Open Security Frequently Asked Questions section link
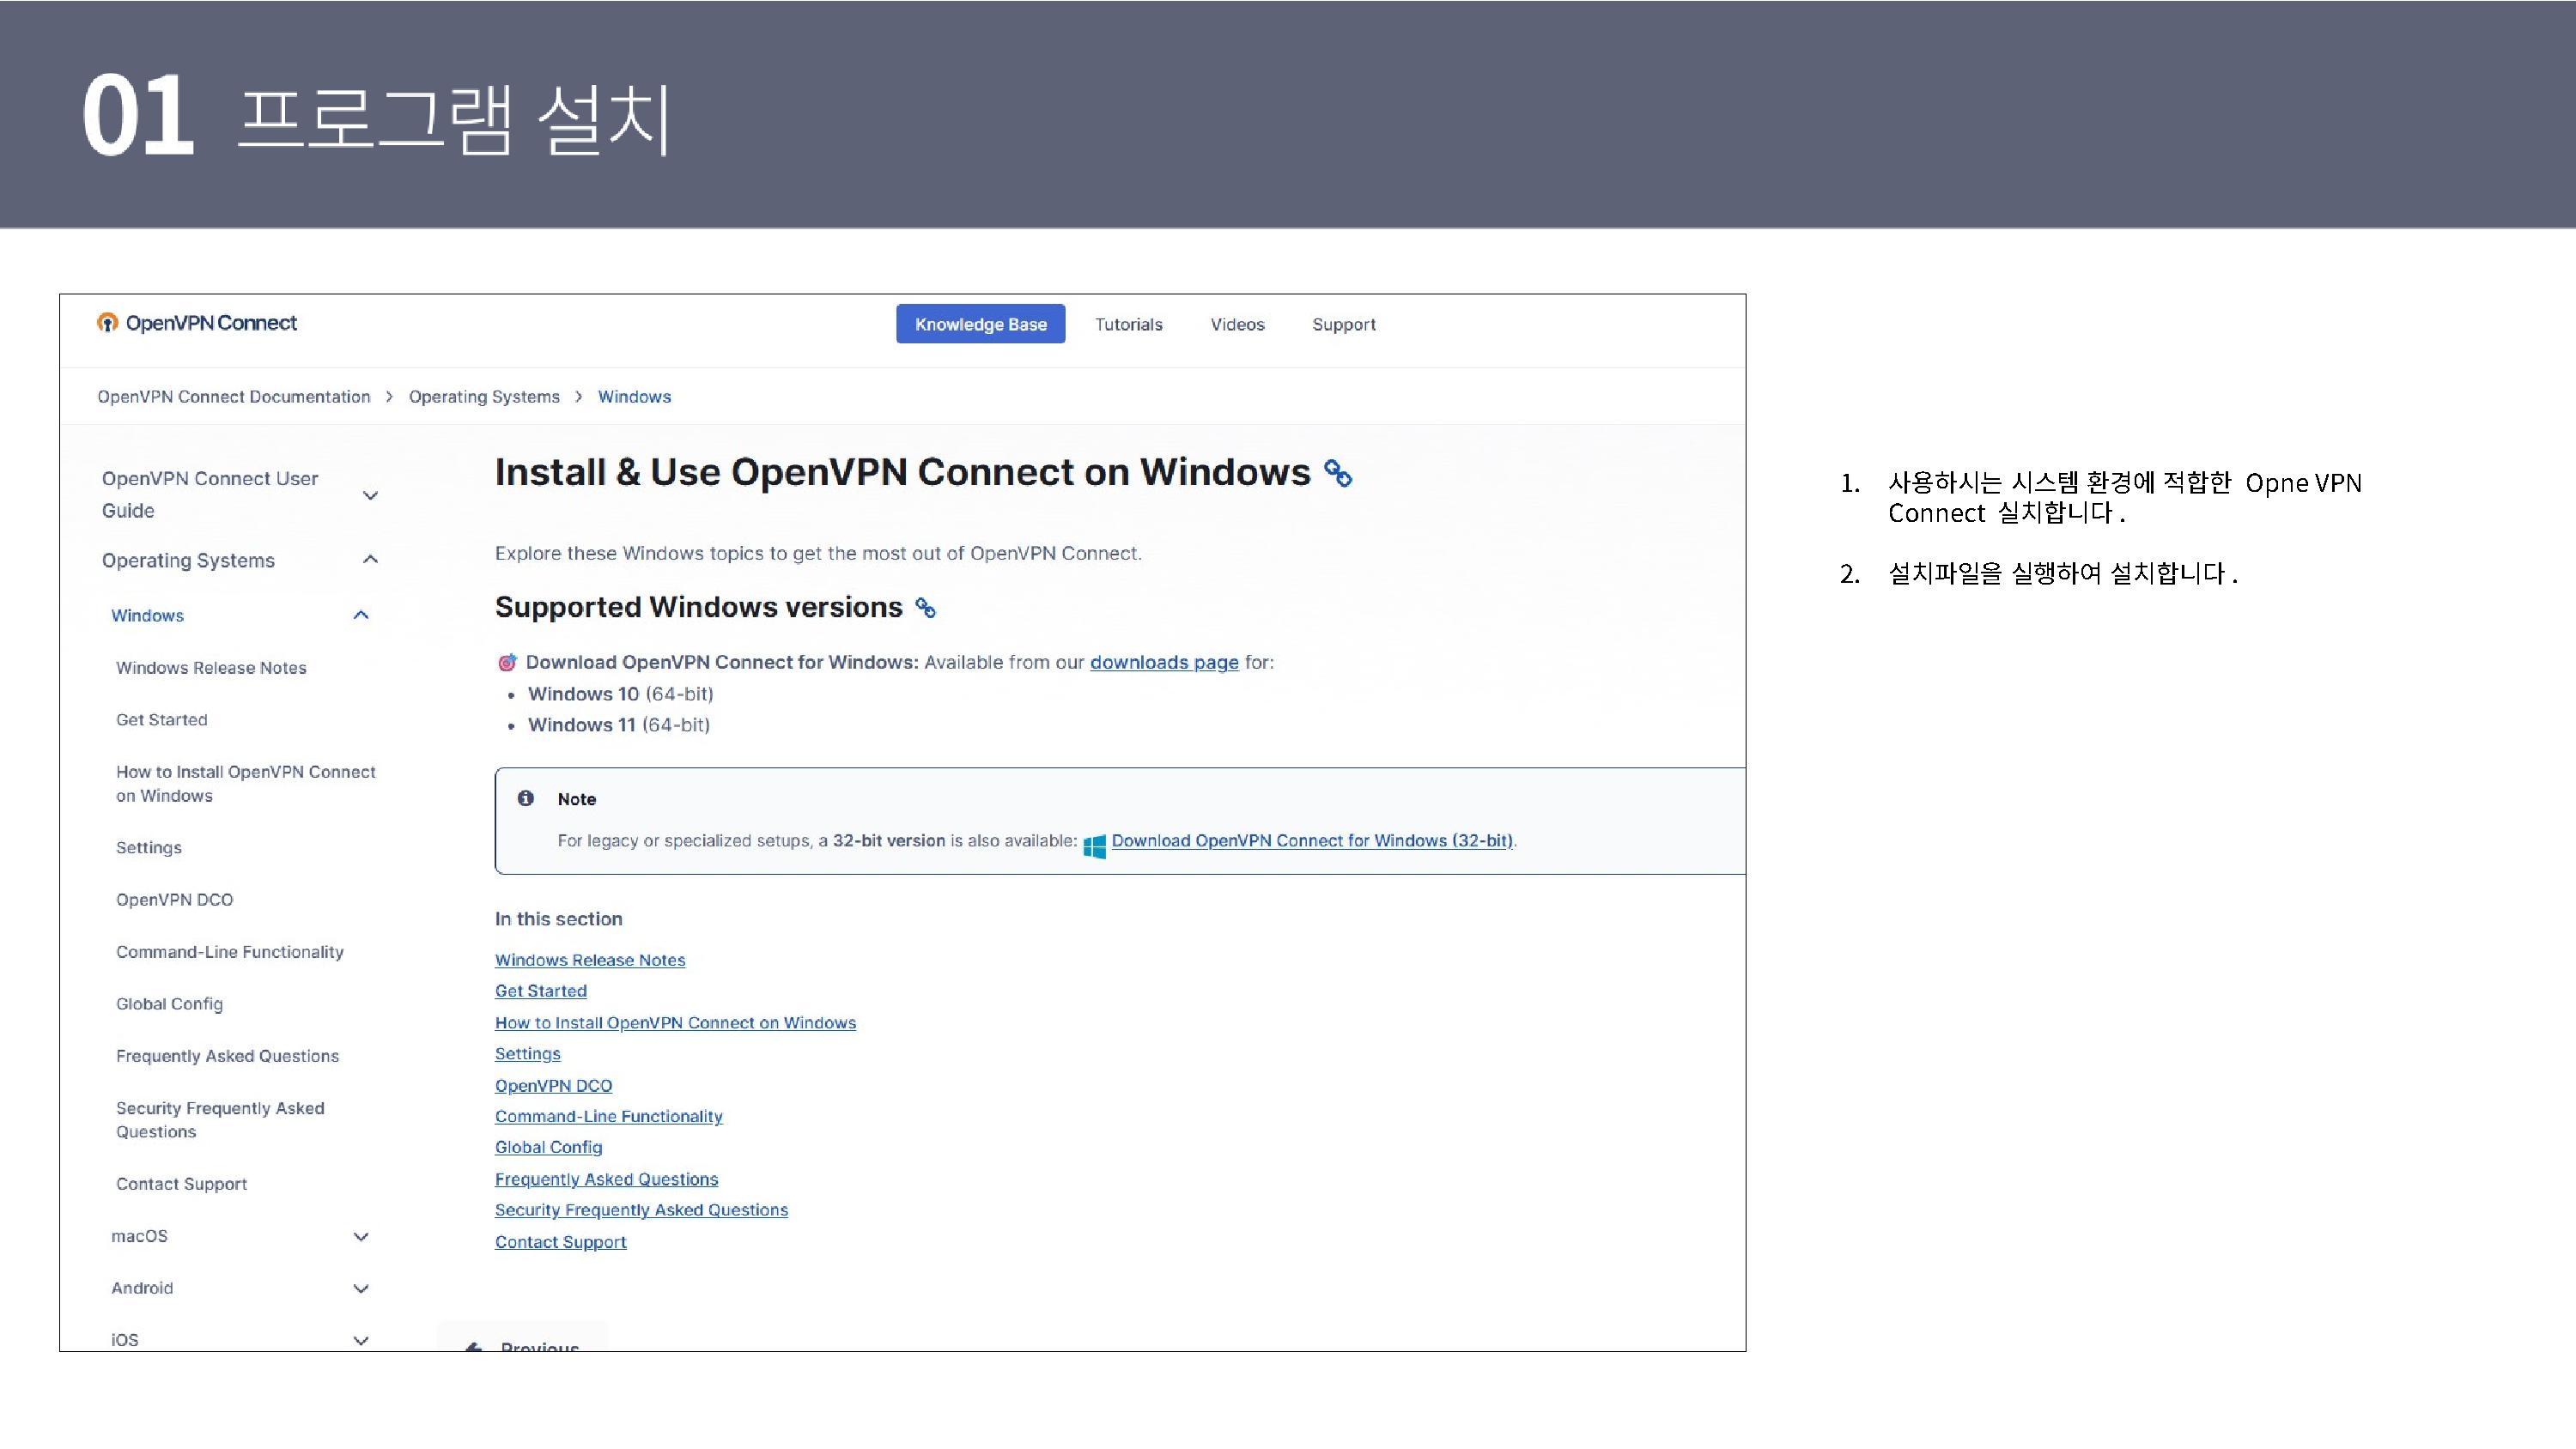2576x1449 pixels. pos(642,1211)
